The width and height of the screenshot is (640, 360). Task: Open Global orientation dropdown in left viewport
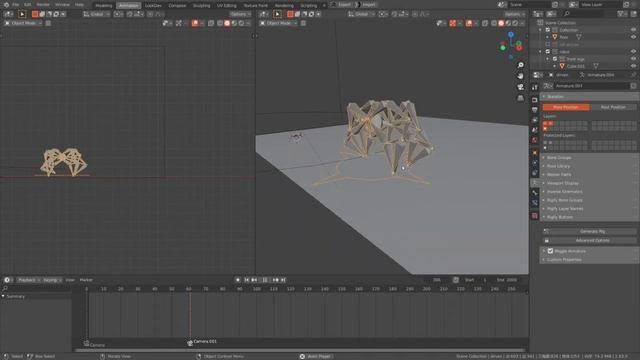click(97, 14)
